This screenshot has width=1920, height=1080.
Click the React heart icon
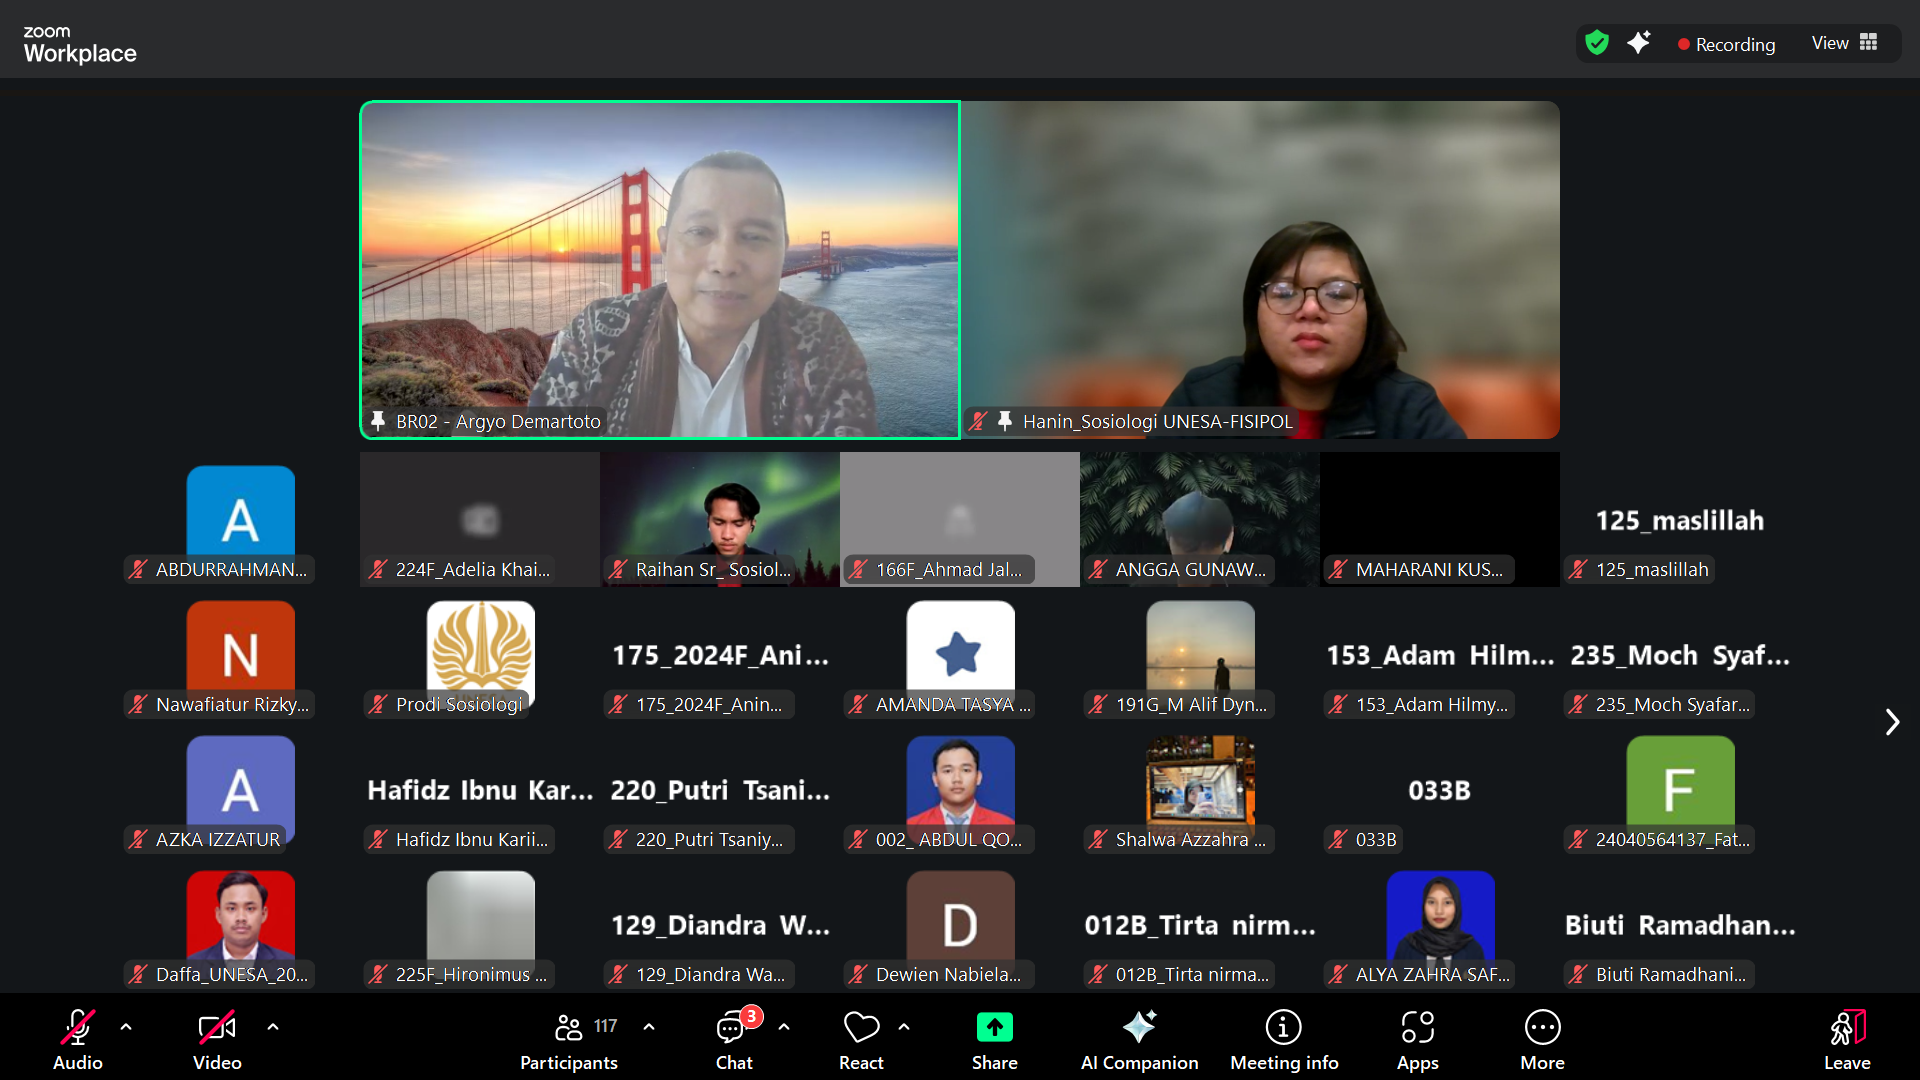click(x=861, y=1028)
